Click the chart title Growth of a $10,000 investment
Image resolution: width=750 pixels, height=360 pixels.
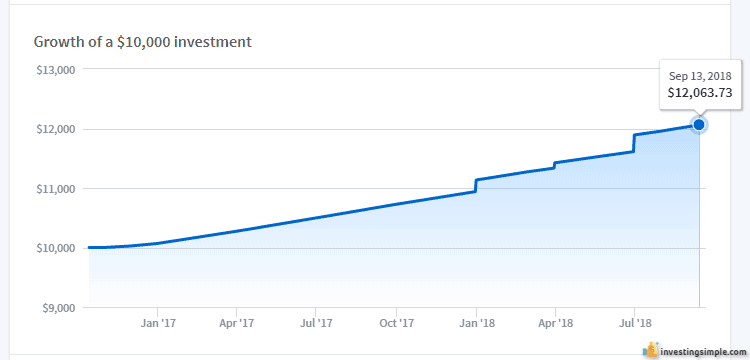pyautogui.click(x=143, y=42)
